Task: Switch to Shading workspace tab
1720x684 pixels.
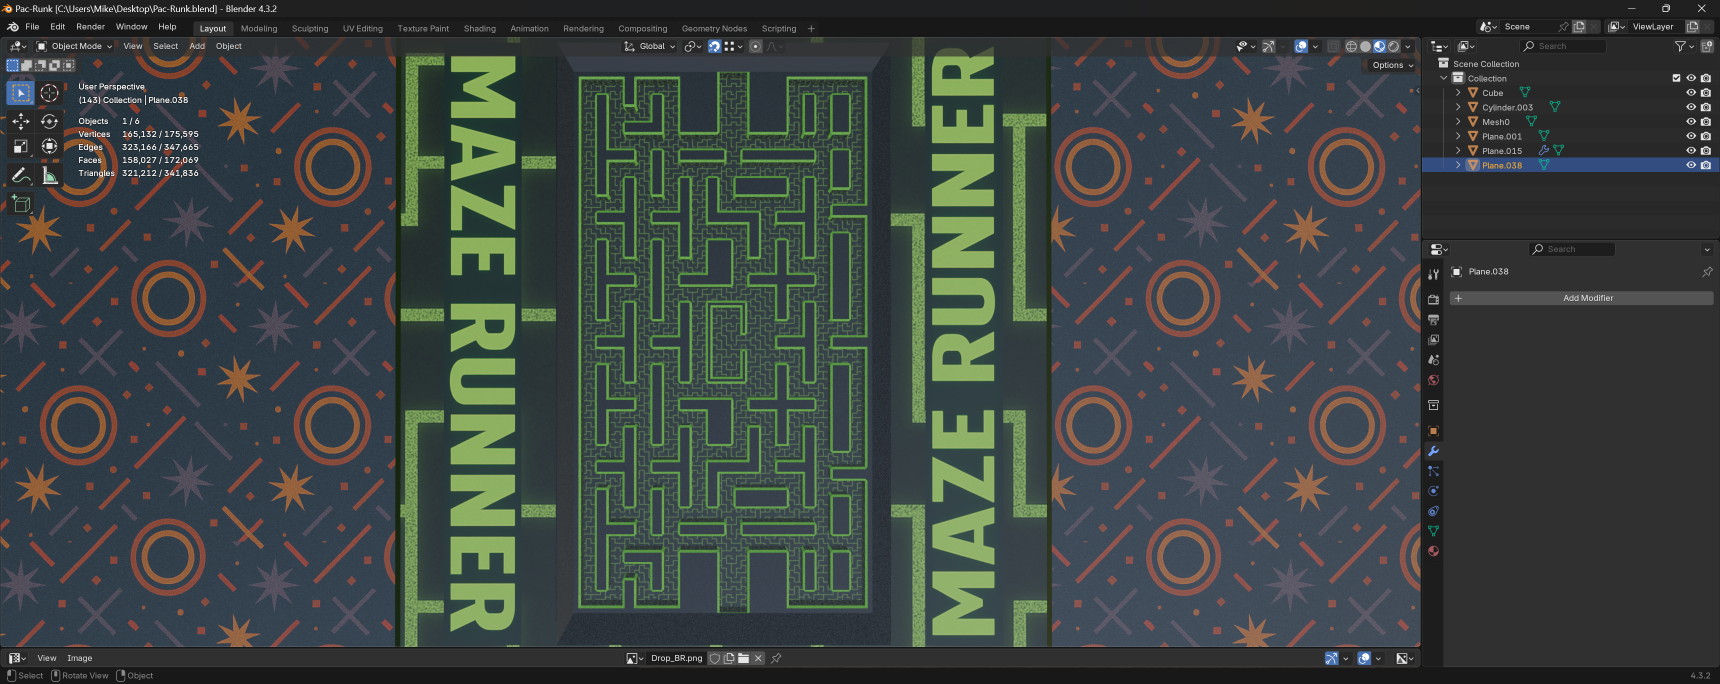Action: coord(479,29)
